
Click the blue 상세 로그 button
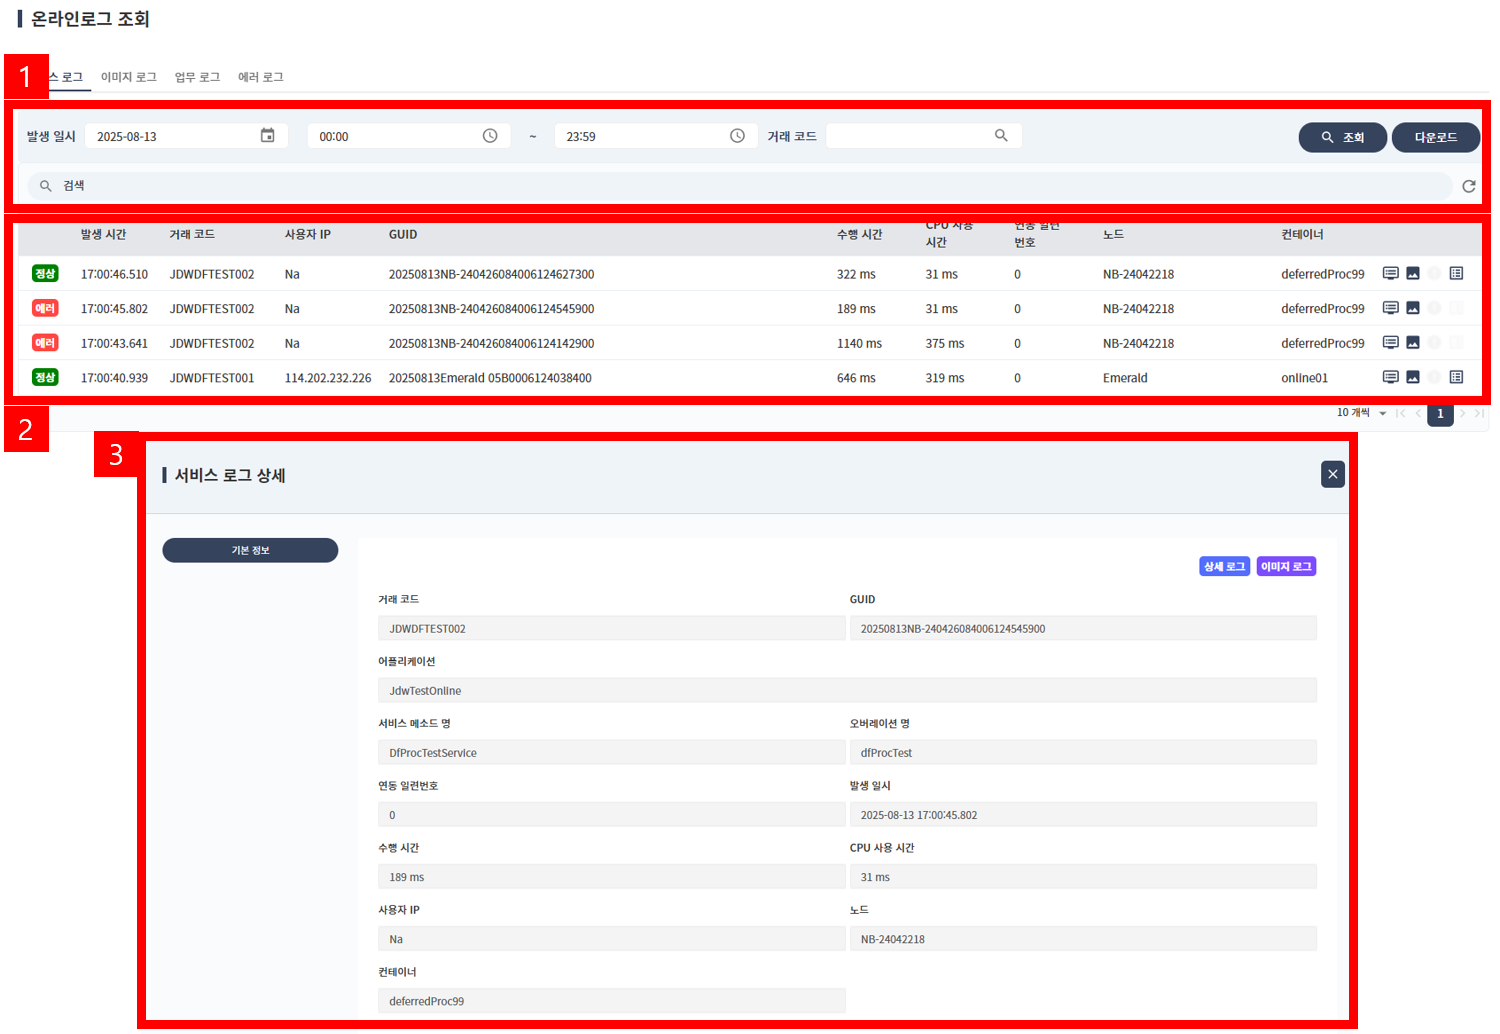[1224, 567]
